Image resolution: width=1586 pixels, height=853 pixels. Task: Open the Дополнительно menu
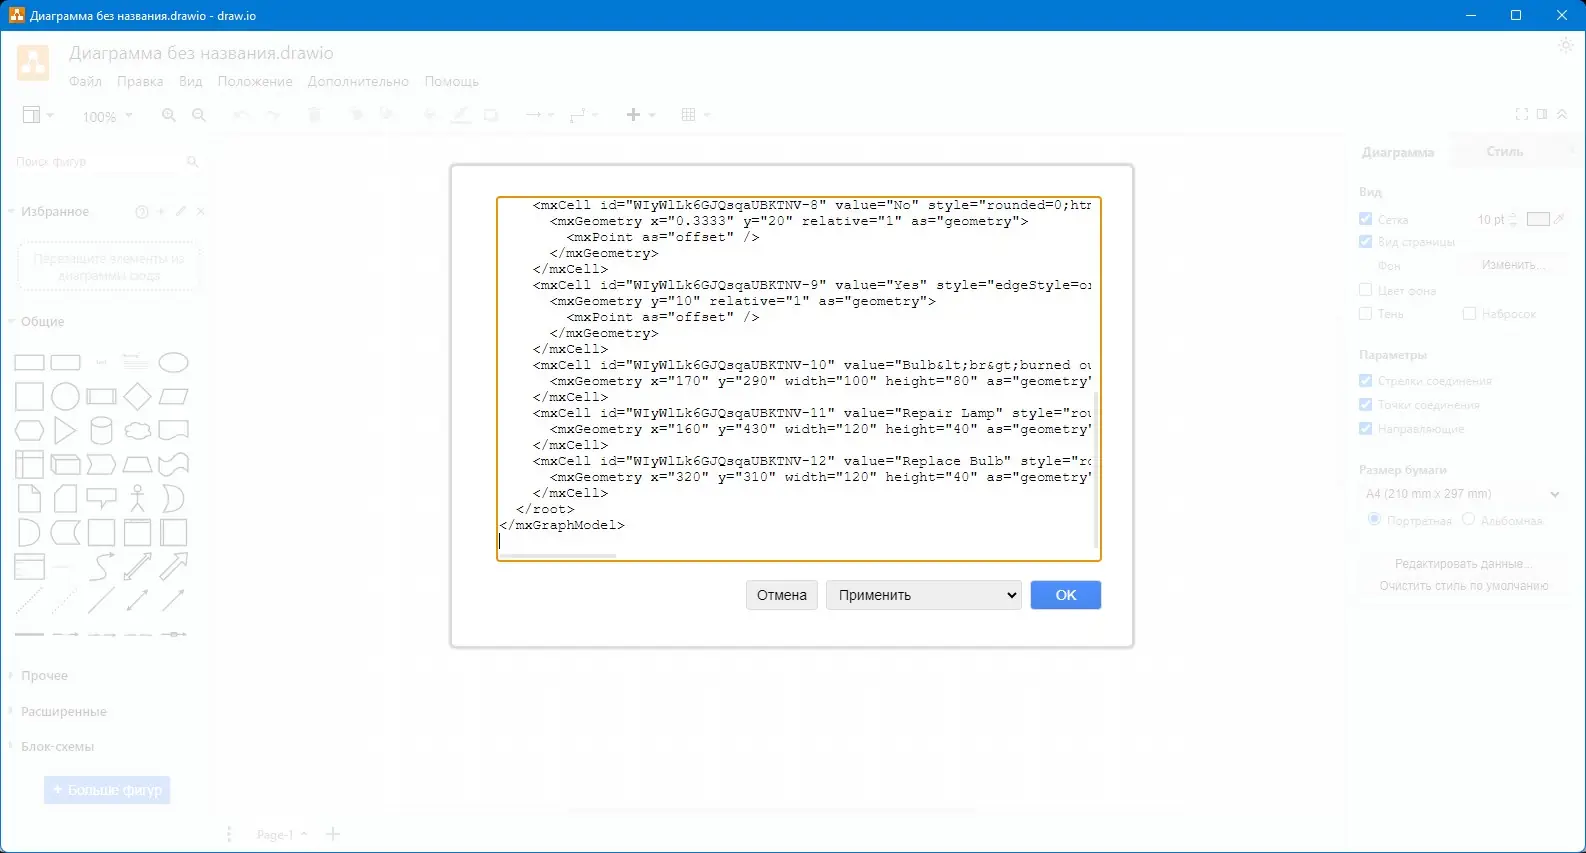[x=358, y=81]
